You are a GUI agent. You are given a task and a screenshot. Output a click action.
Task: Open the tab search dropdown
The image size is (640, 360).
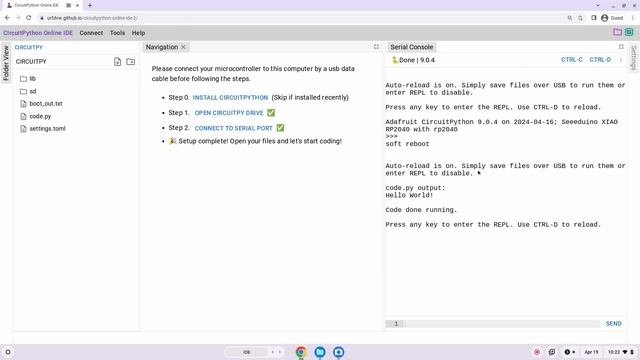[x=598, y=5]
